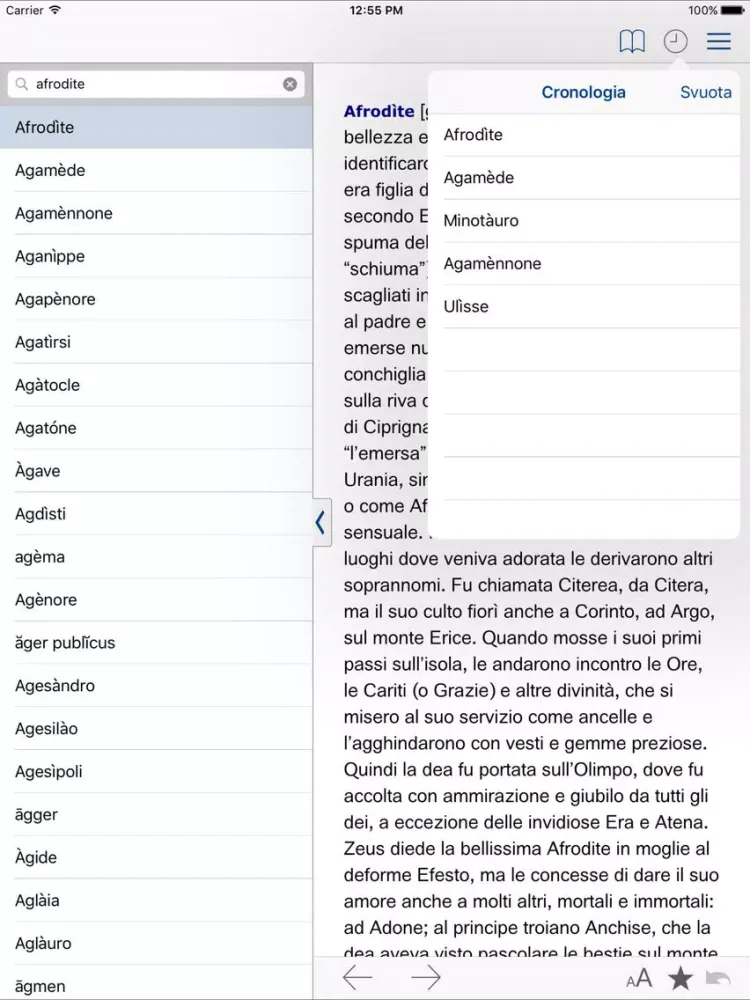Viewport: 750px width, 1000px height.
Task: Toggle the history clock icon
Action: pyautogui.click(x=676, y=41)
